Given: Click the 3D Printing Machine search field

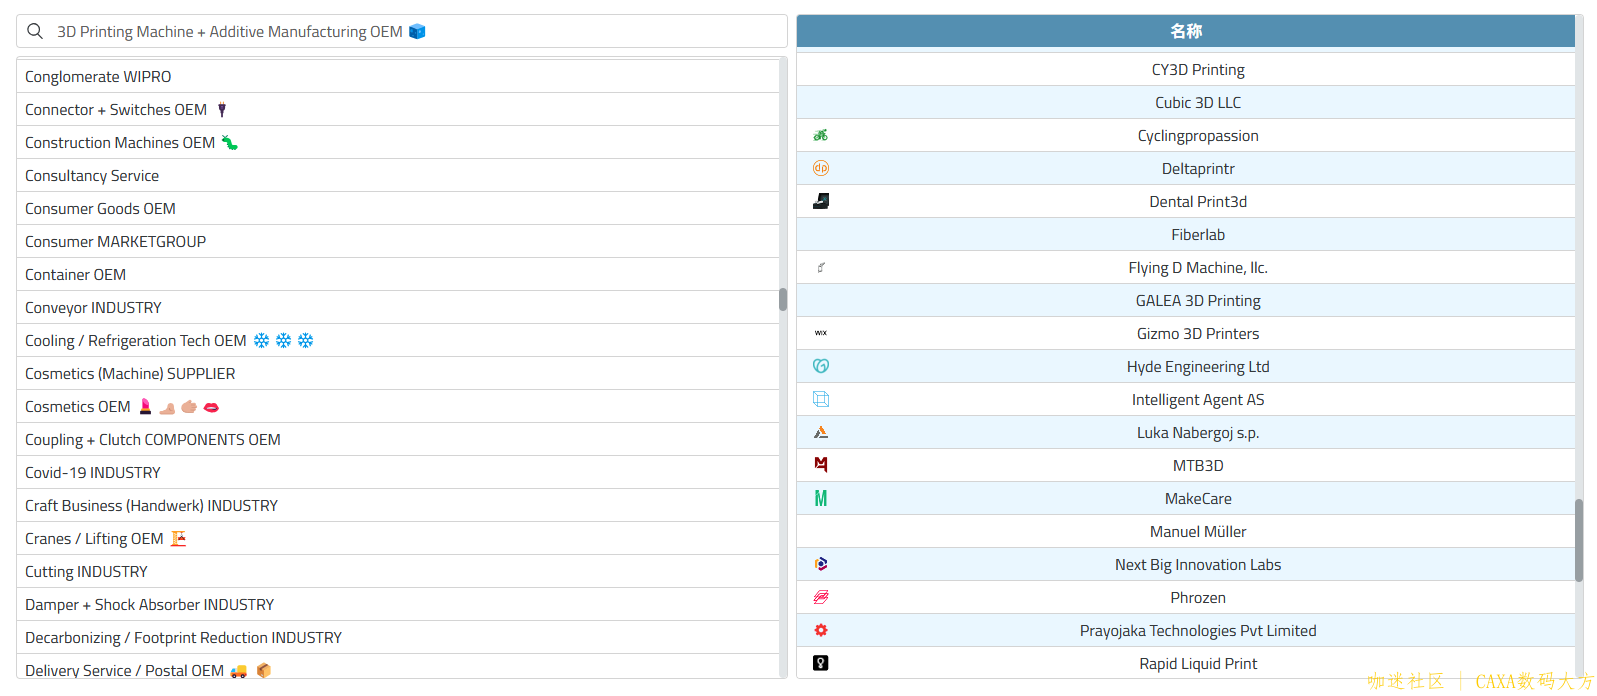Looking at the screenshot, I should click(402, 31).
